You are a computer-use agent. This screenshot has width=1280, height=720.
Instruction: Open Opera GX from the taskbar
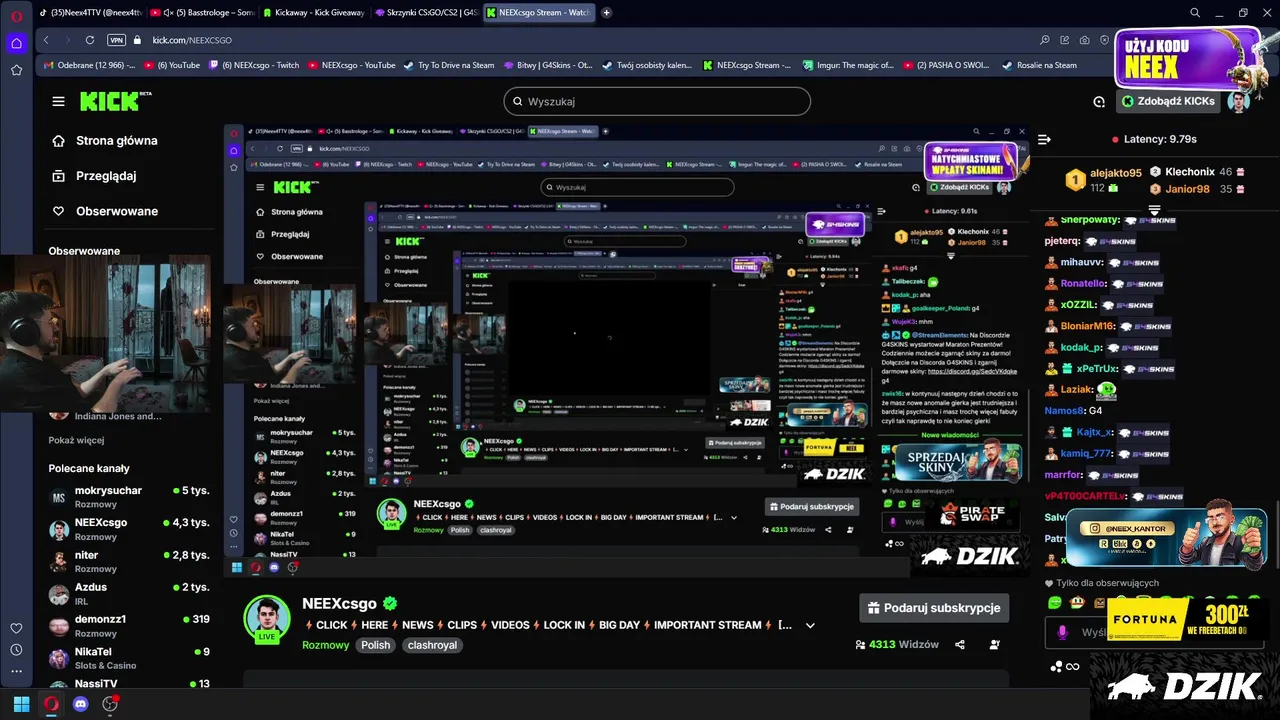[51, 704]
